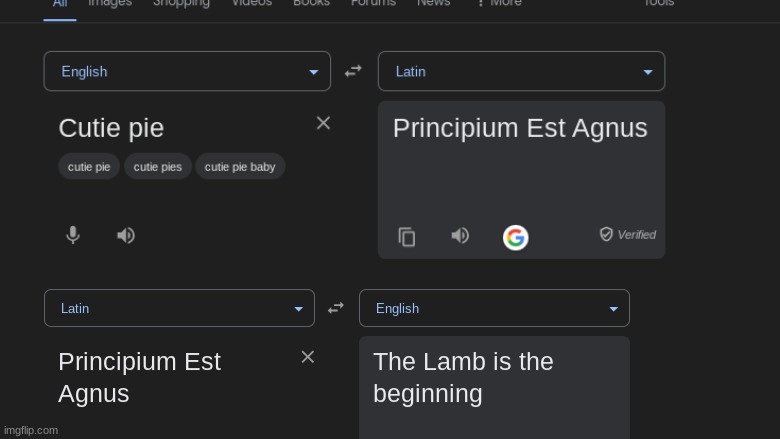Screen dimensions: 780x439
Task: Switch to the Shopping search tab
Action: tap(181, 3)
